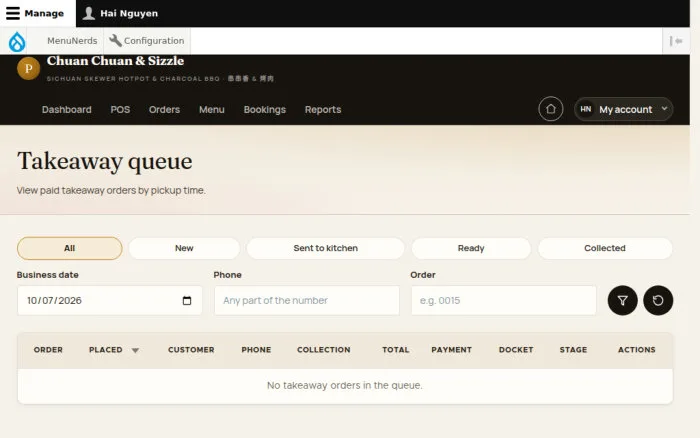This screenshot has width=700, height=438.
Task: Open the Reports nav item
Action: 323,109
